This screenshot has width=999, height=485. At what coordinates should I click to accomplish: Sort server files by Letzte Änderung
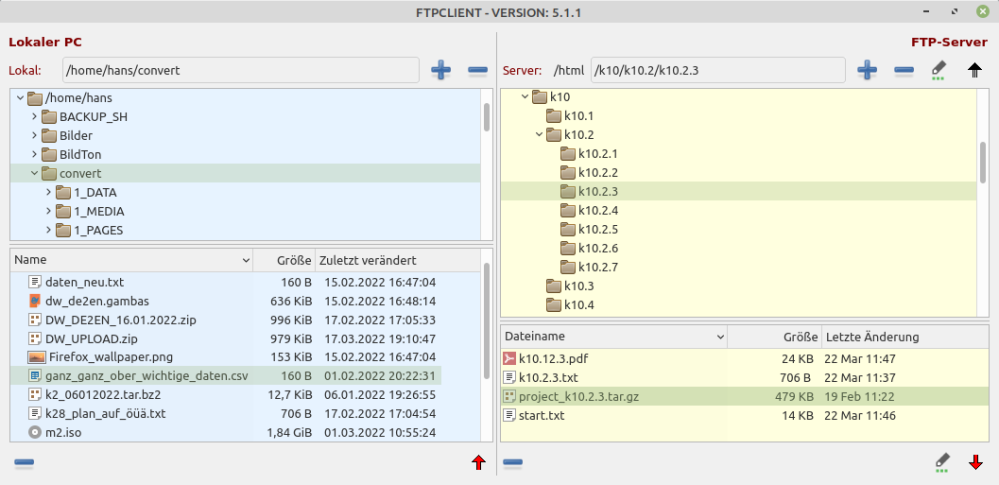click(872, 337)
